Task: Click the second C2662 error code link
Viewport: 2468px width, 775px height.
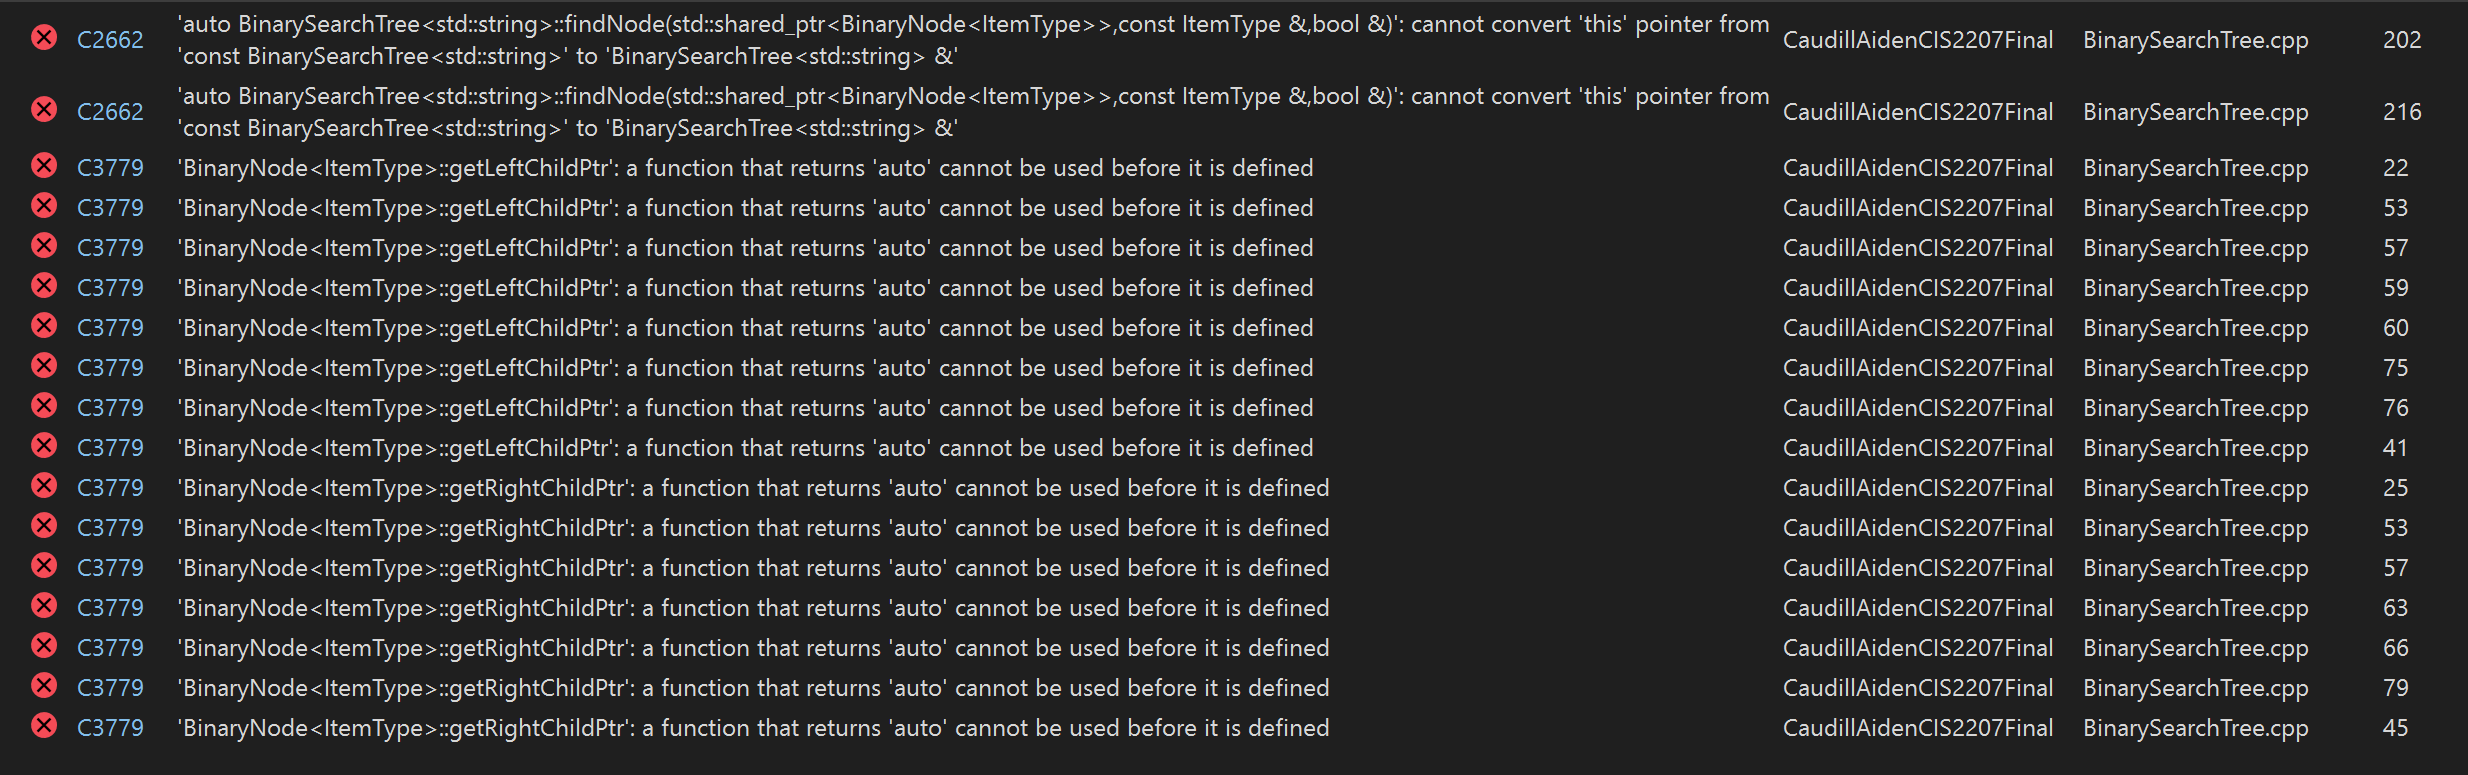Action: (110, 111)
